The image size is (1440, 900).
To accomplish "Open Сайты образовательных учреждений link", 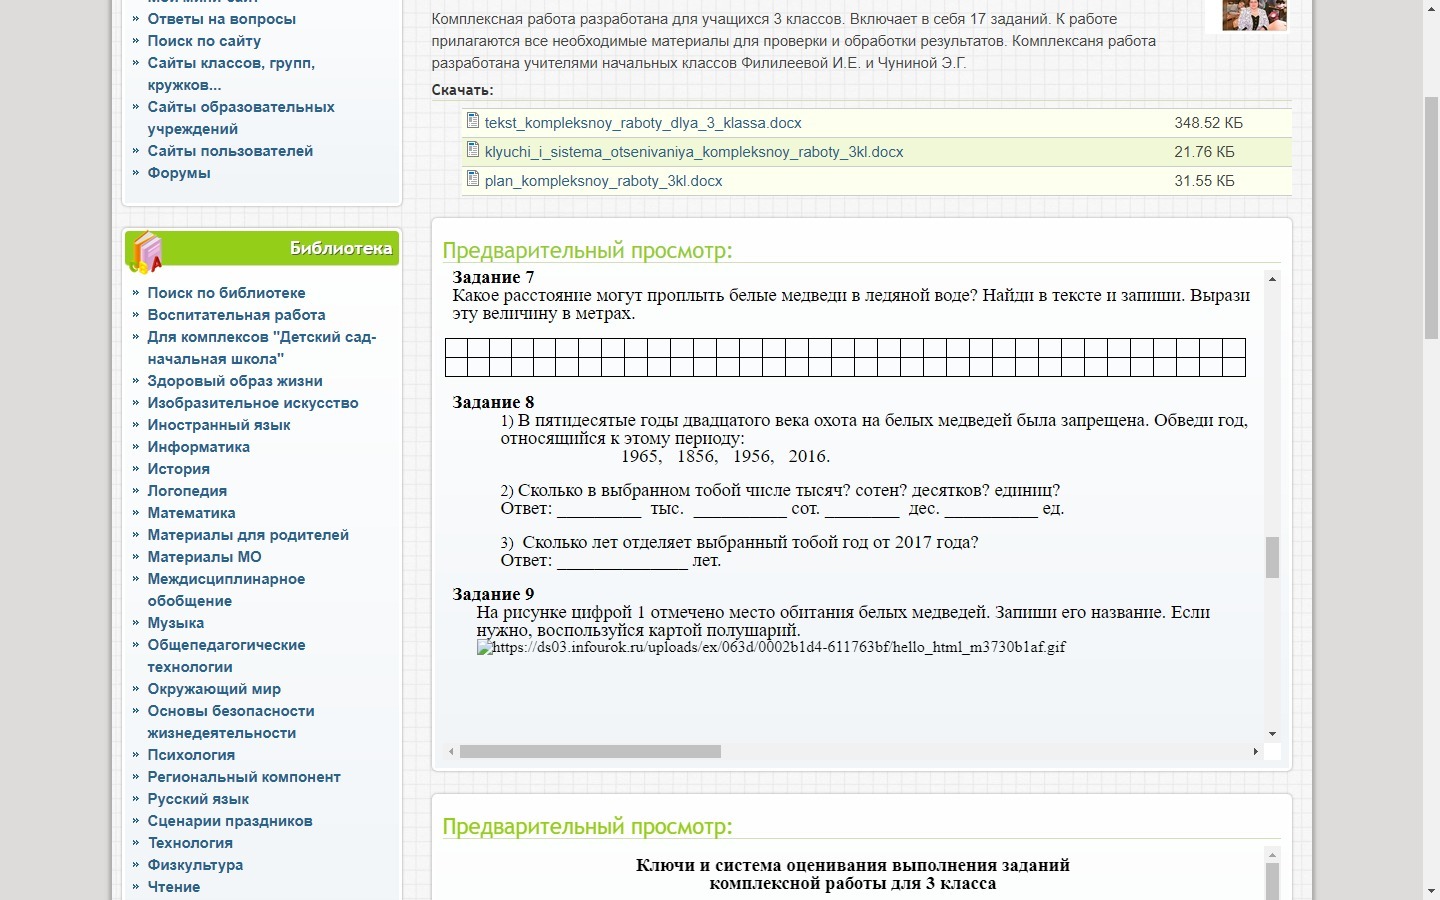I will [241, 118].
